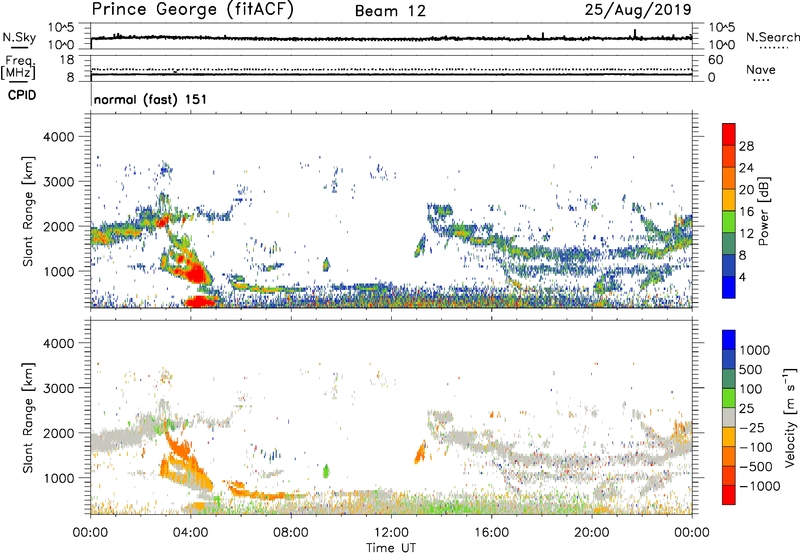
Task: Click the '60' label on the right Nave axis
Action: (715, 60)
